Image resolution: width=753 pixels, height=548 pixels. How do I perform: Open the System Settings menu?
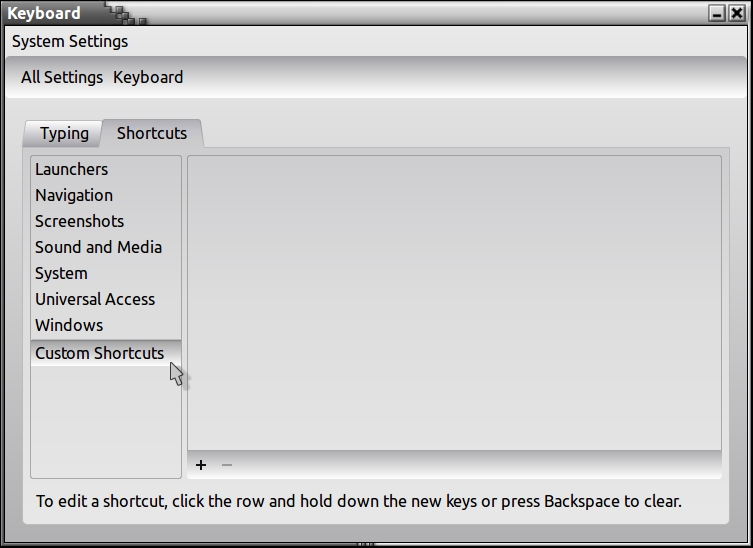tap(70, 41)
